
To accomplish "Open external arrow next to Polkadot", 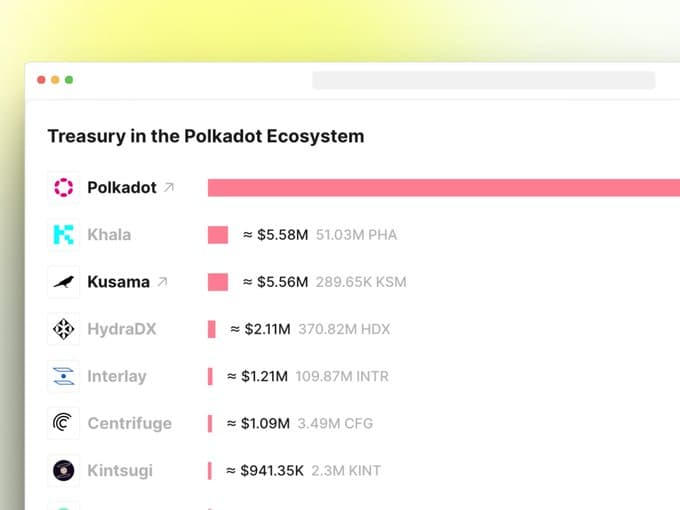I will click(x=169, y=187).
